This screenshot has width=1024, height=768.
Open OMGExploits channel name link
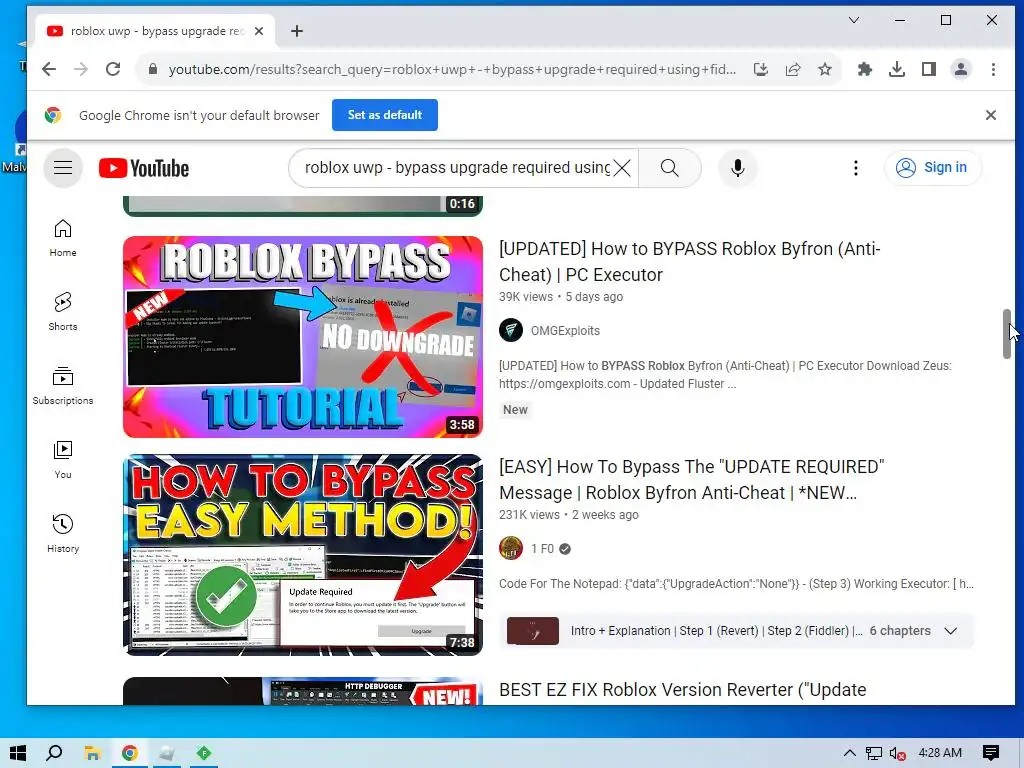(x=565, y=330)
